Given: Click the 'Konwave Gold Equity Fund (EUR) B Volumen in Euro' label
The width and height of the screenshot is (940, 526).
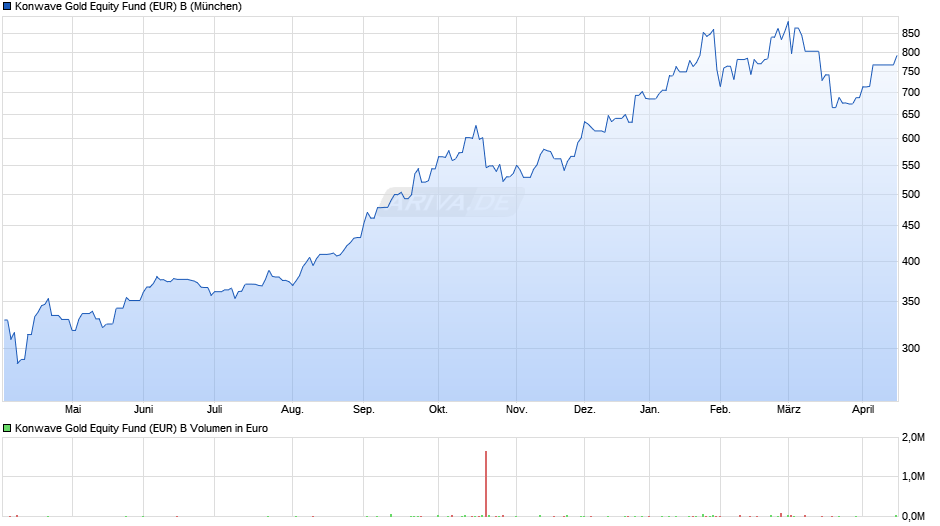Looking at the screenshot, I should pyautogui.click(x=141, y=428).
